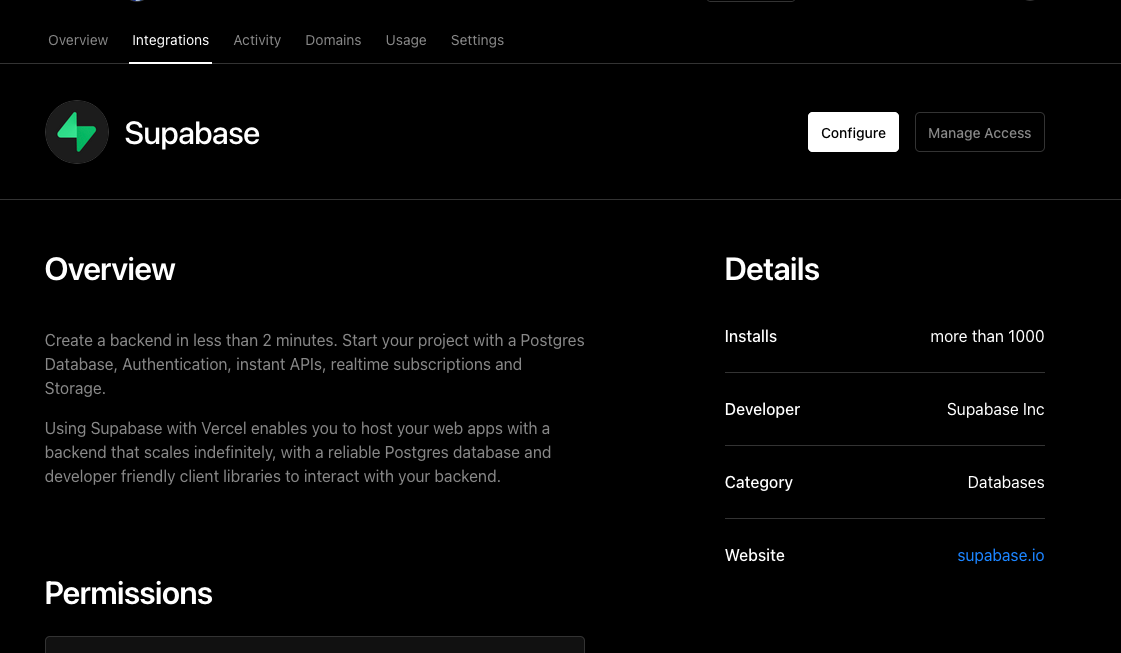Click the 'Supabase Inc' developer value
Image resolution: width=1121 pixels, height=653 pixels.
click(995, 409)
